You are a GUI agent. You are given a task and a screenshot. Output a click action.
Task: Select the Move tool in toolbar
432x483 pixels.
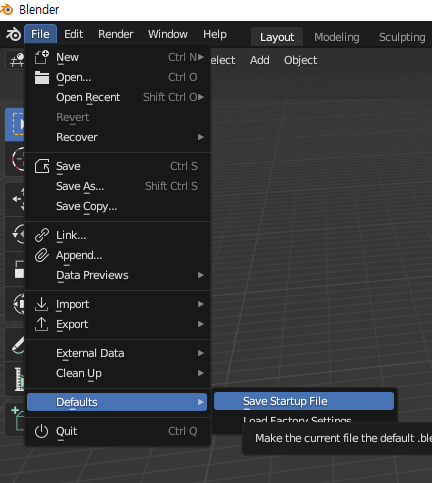pos(15,199)
